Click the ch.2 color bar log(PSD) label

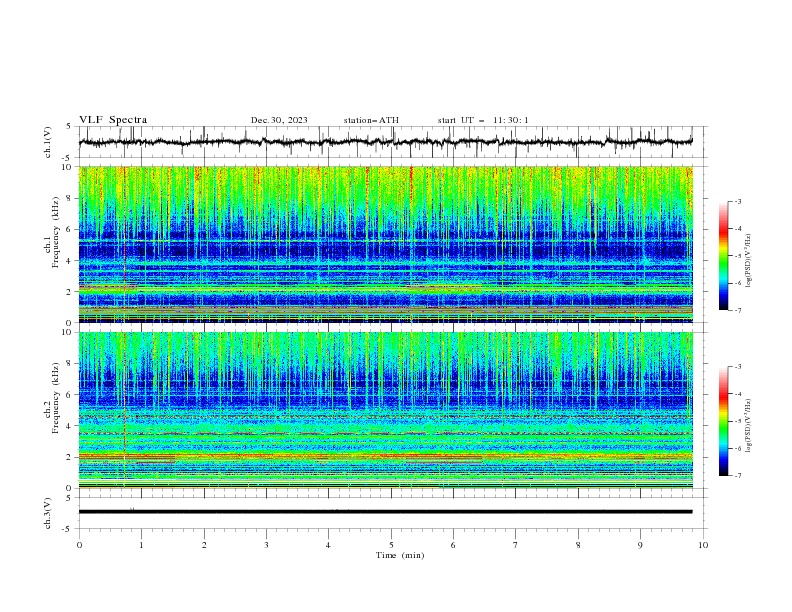pyautogui.click(x=748, y=426)
